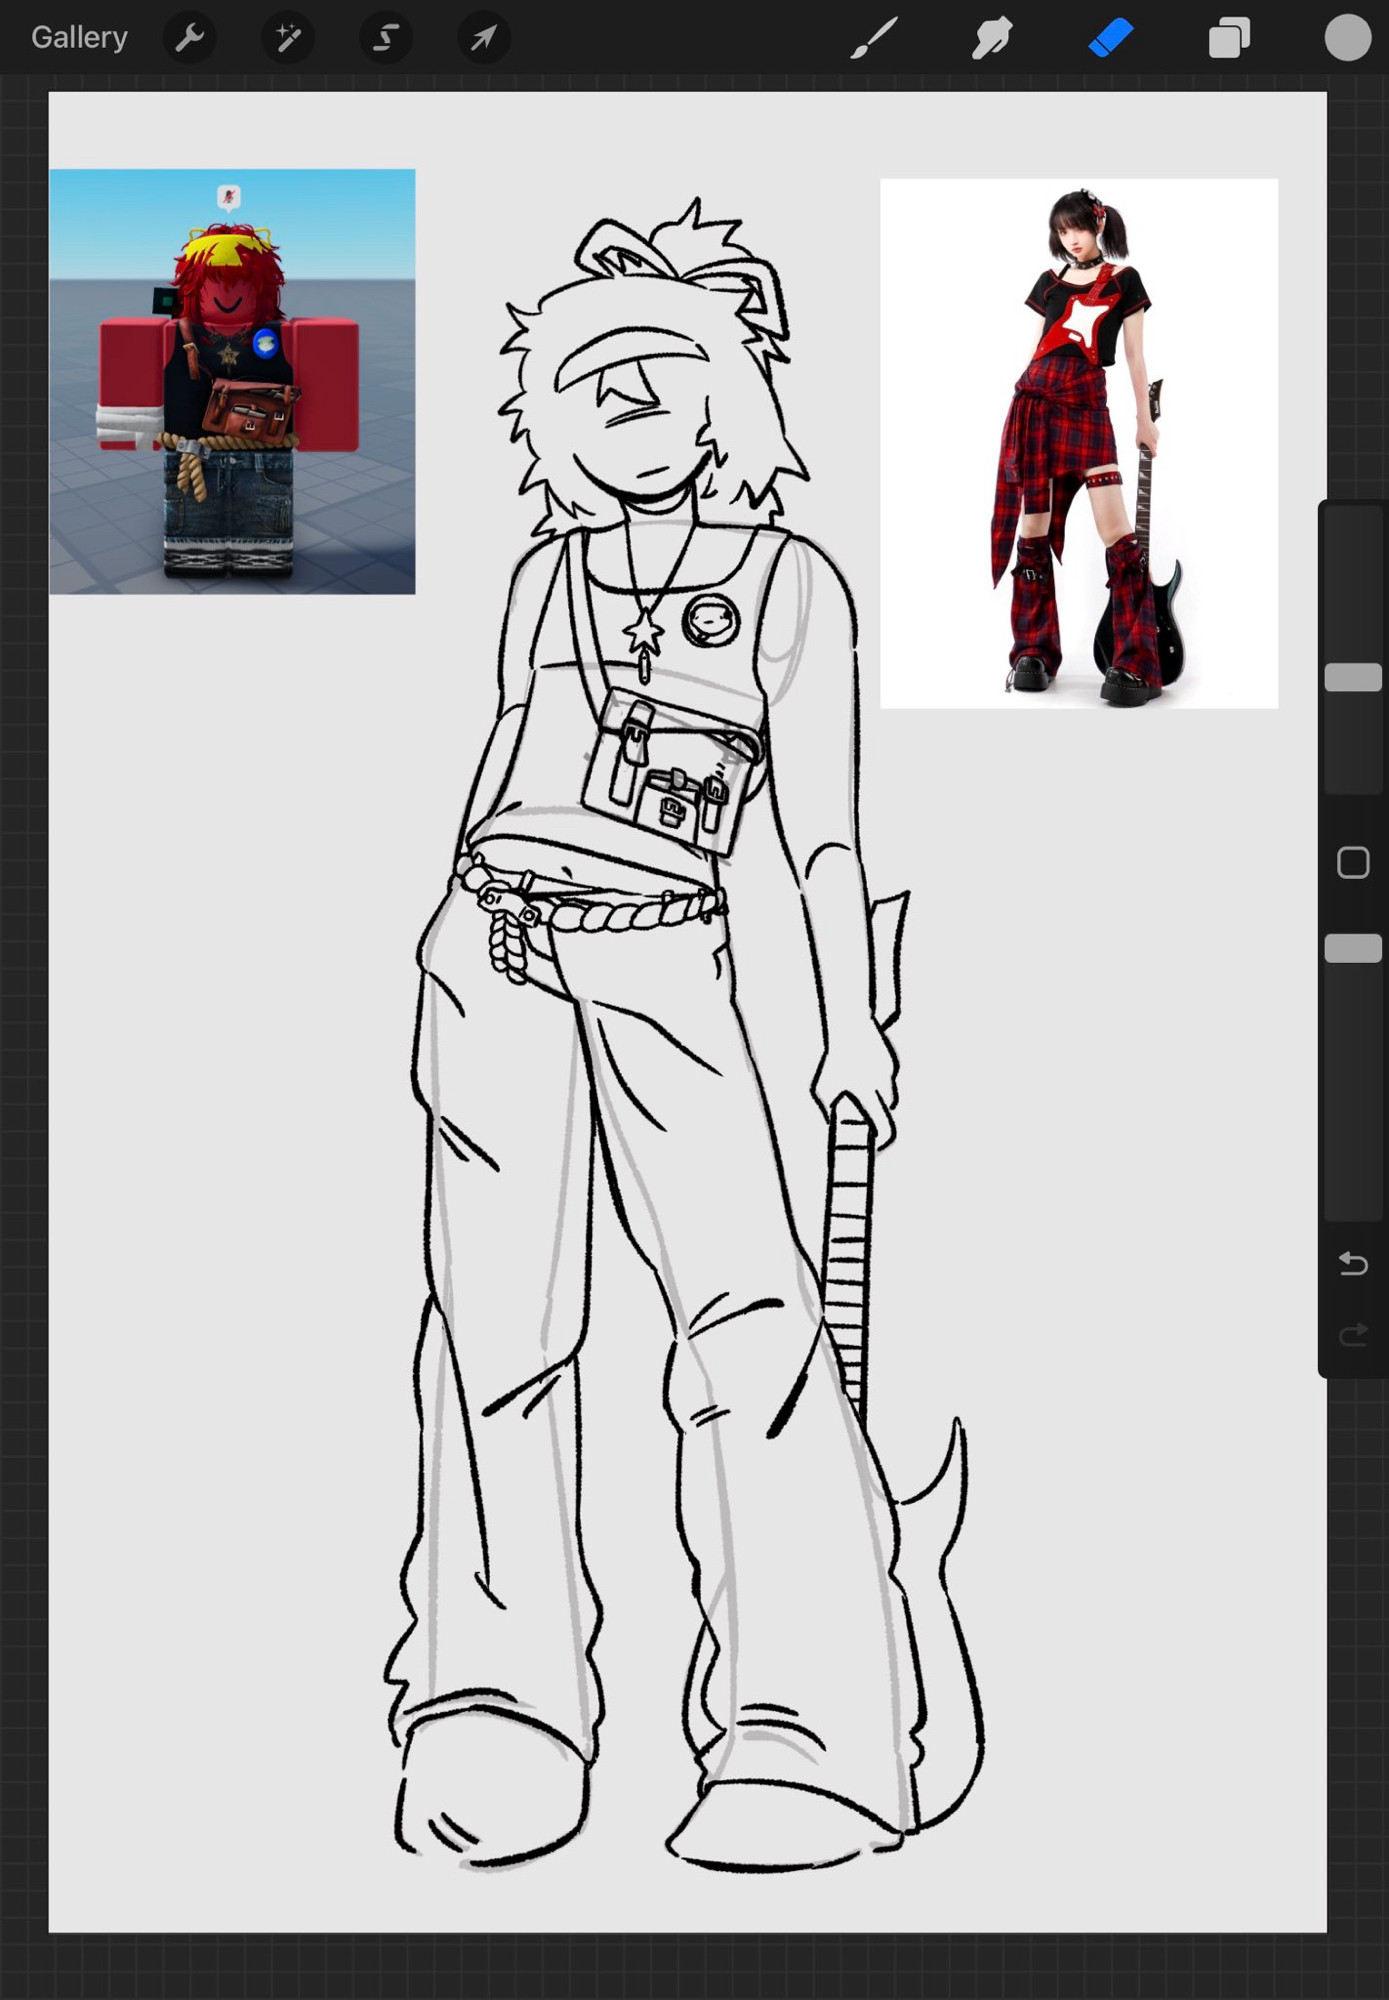
Task: Open the Eraser tool settings
Action: 1111,38
